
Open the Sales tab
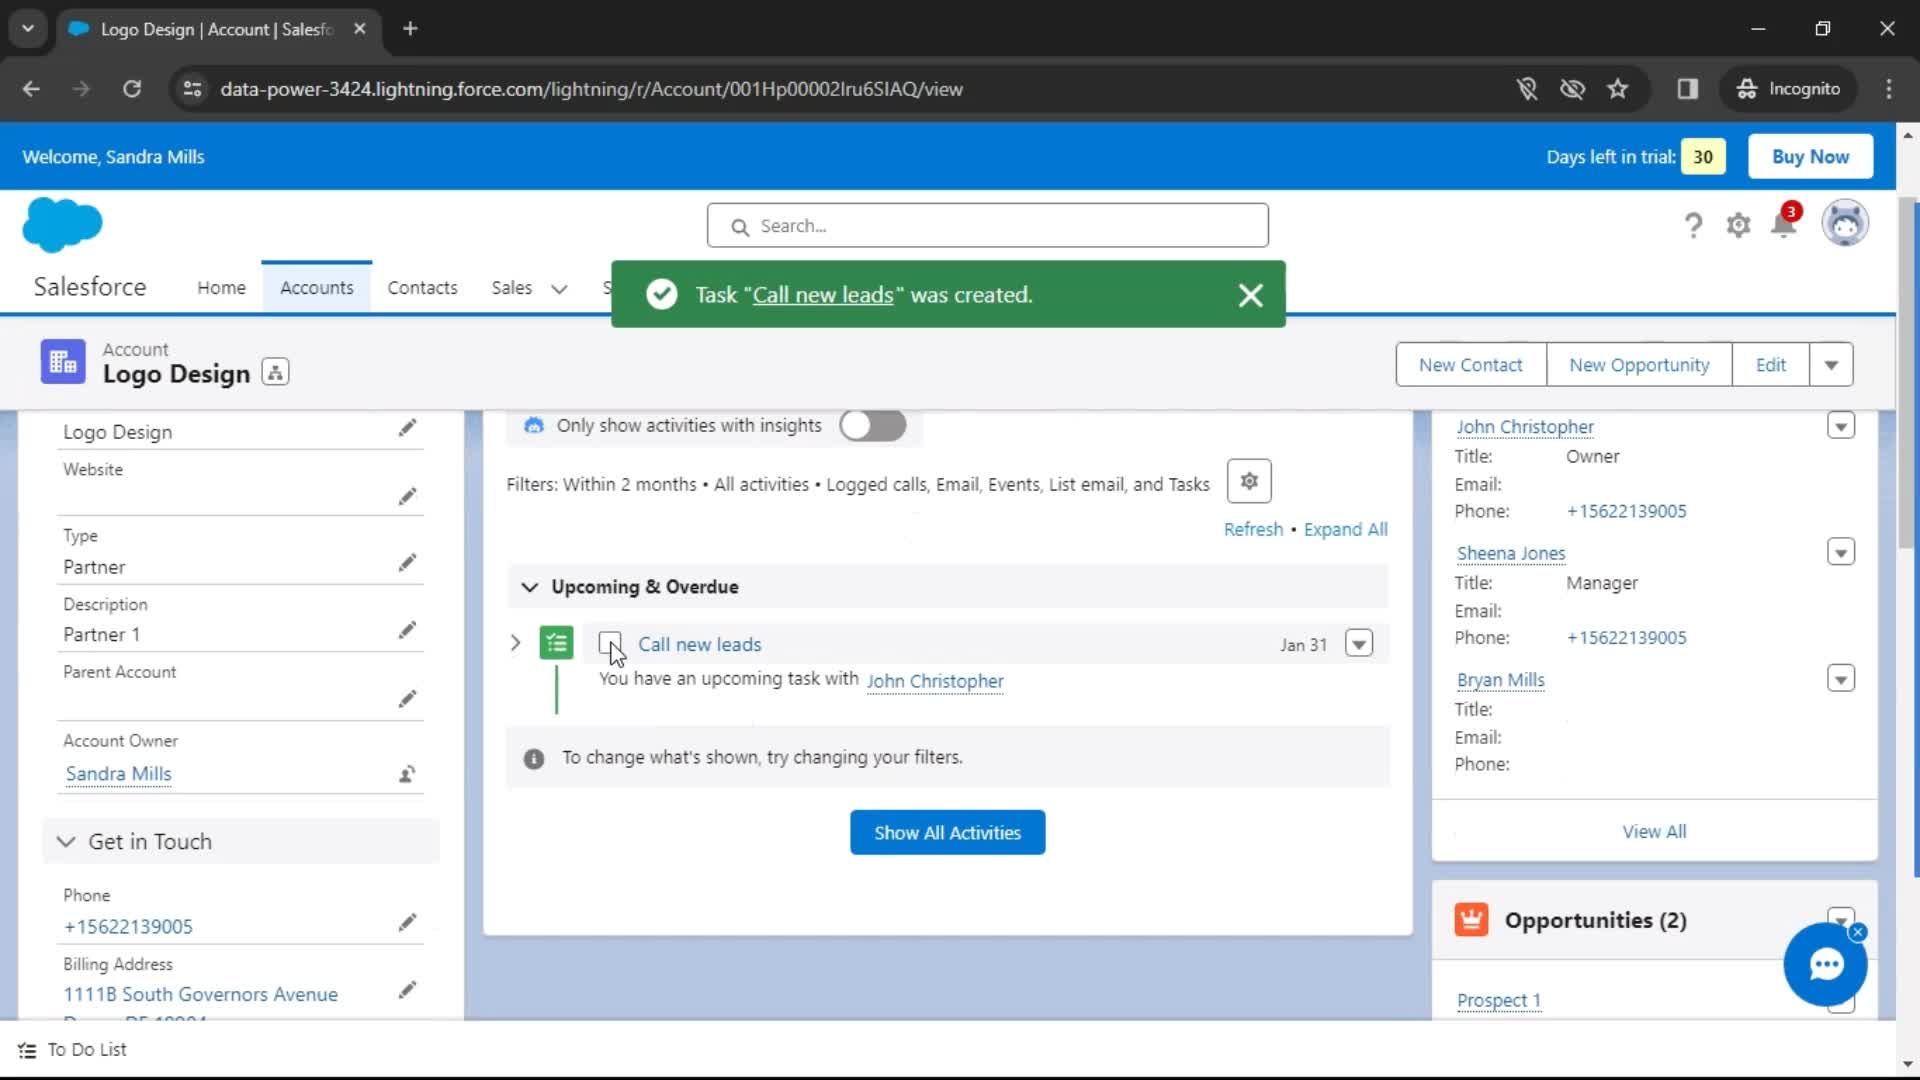click(511, 288)
